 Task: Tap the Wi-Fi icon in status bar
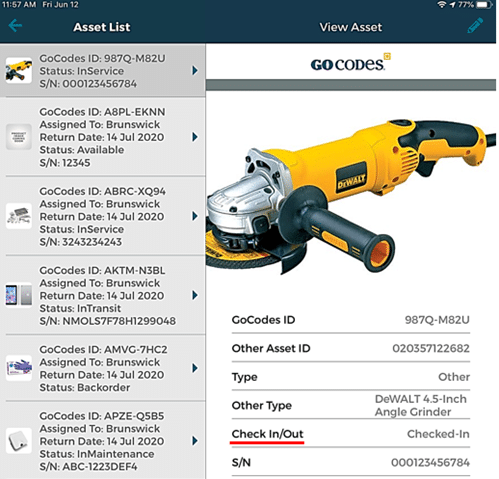(x=441, y=5)
